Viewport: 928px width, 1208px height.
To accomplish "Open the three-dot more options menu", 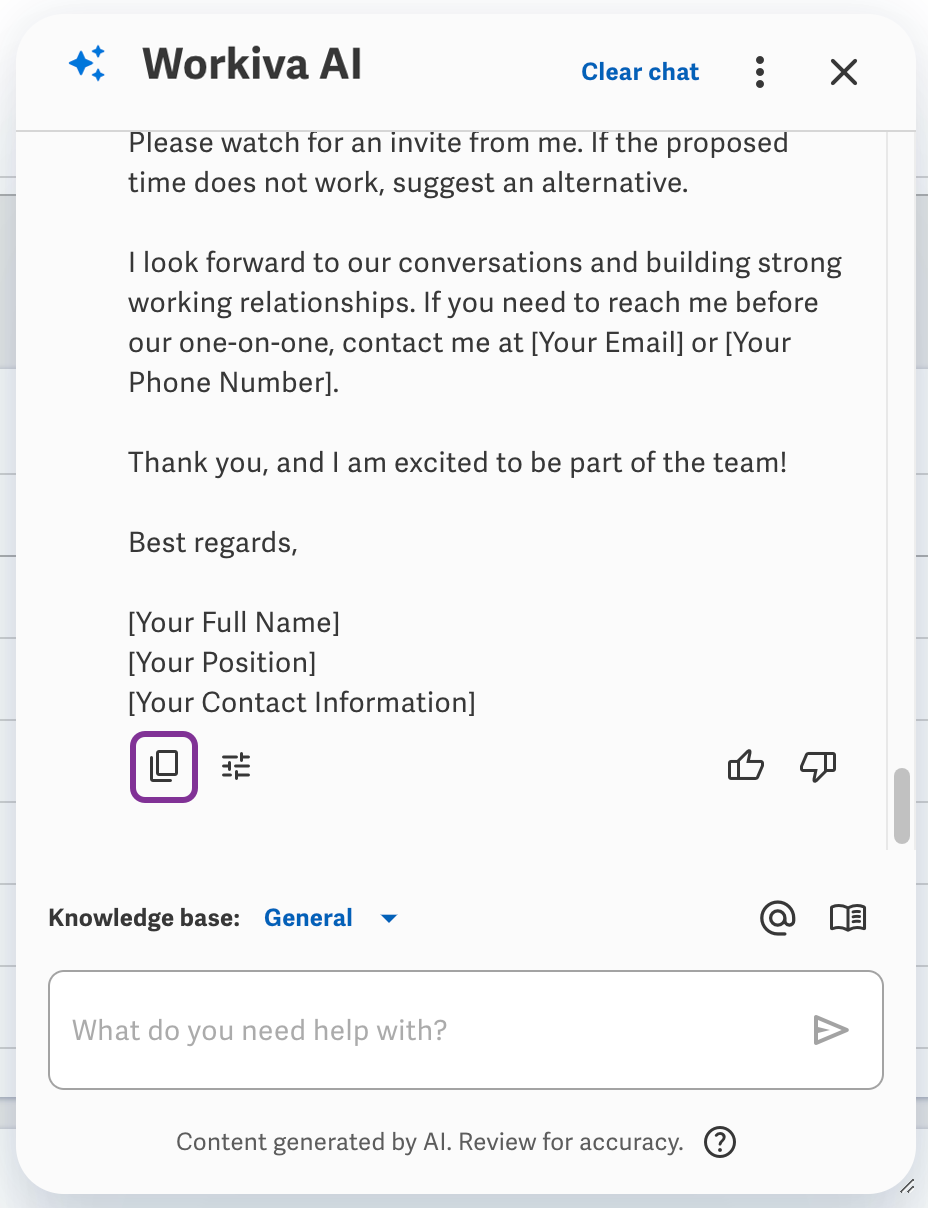I will [x=761, y=72].
